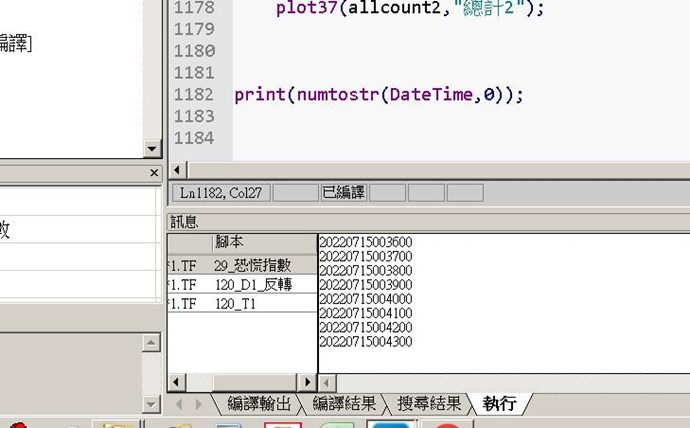This screenshot has height=428, width=690.
Task: Click script list scrollbar left arrow
Action: (176, 382)
